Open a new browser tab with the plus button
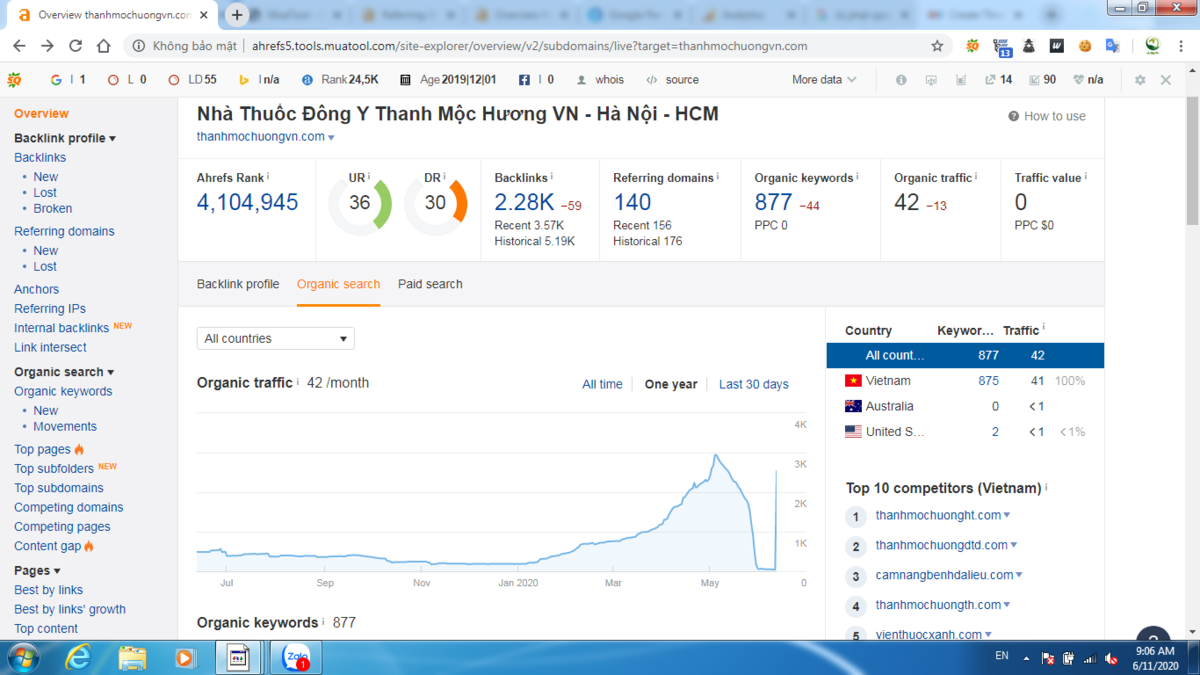The width and height of the screenshot is (1200, 675). pyautogui.click(x=237, y=15)
